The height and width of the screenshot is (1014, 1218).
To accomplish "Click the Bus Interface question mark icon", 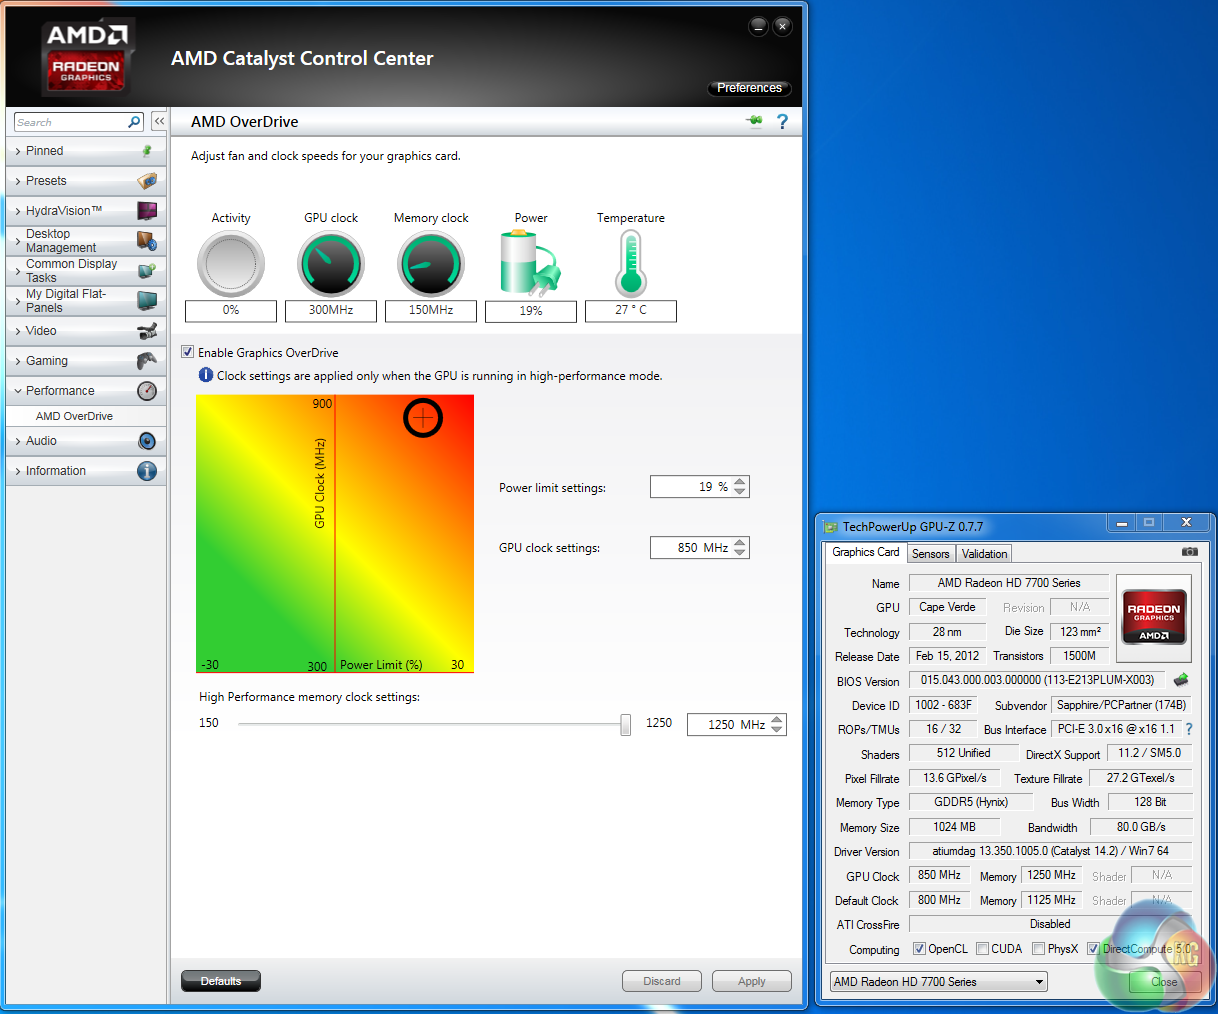I will (x=1189, y=729).
